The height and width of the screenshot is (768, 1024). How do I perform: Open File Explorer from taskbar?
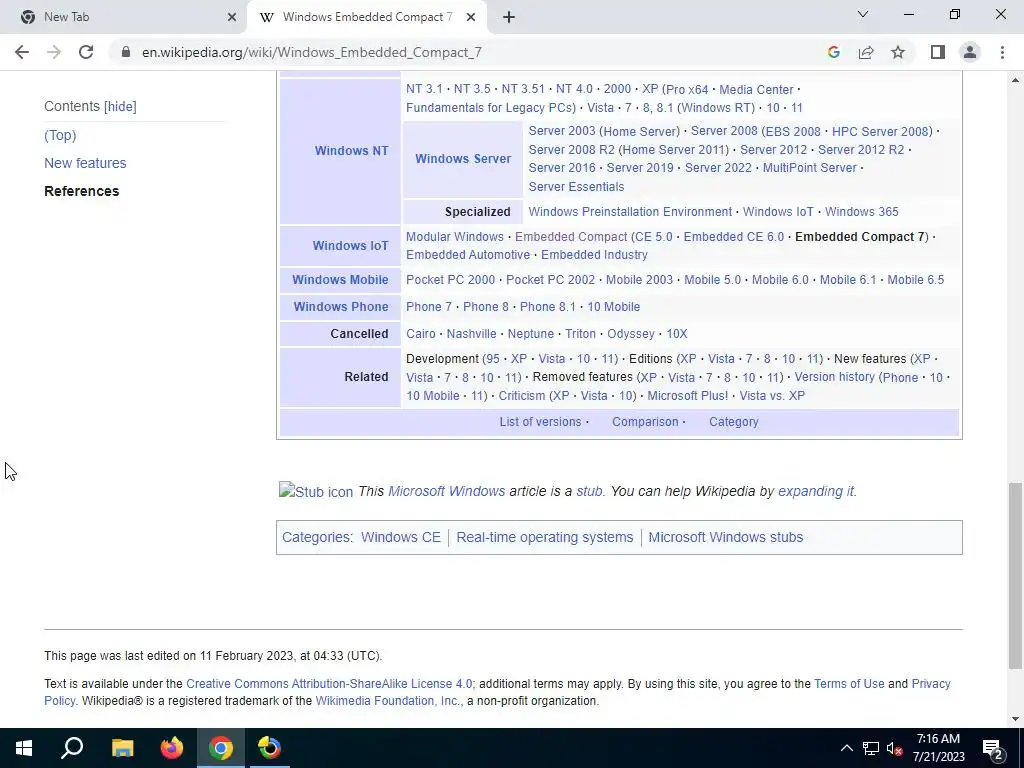122,748
